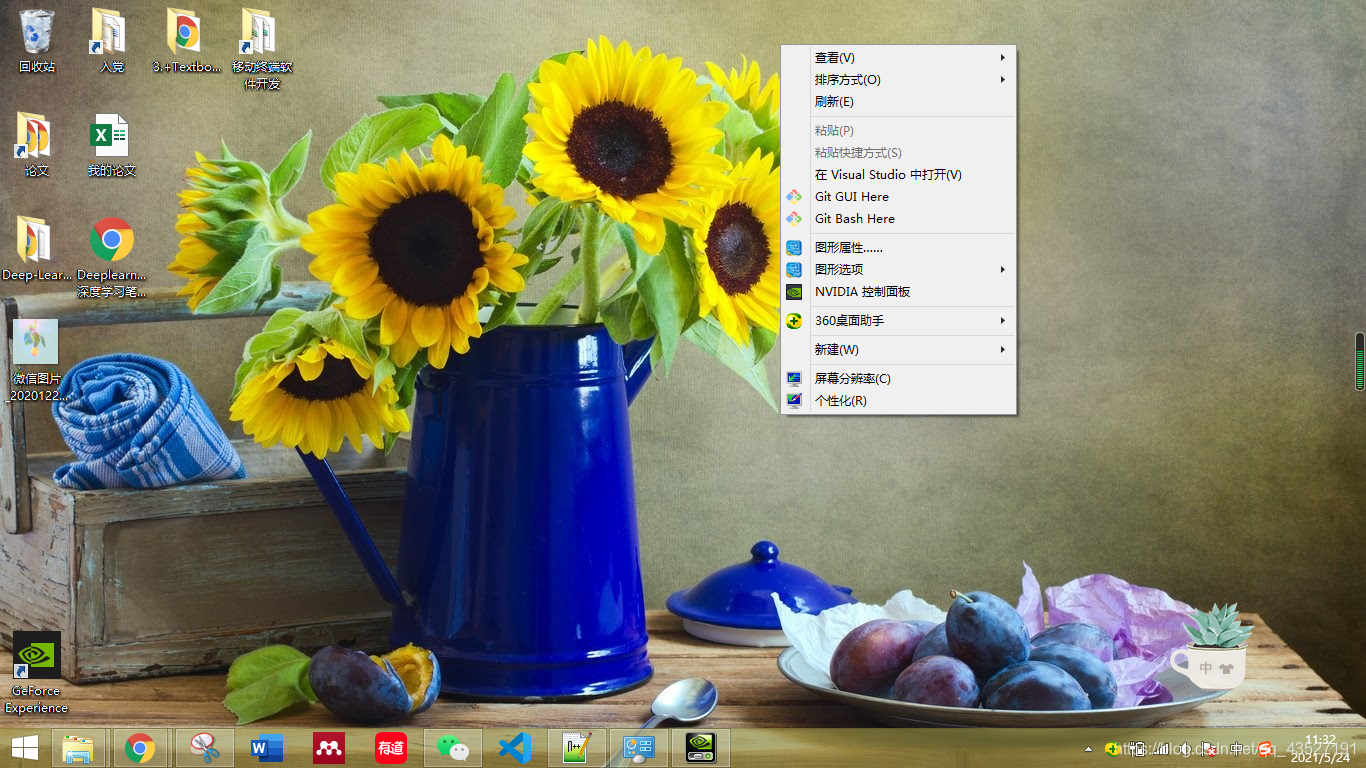Screen dimensions: 1366x768
Task: Launch Microsoft Word from the taskbar
Action: point(267,748)
